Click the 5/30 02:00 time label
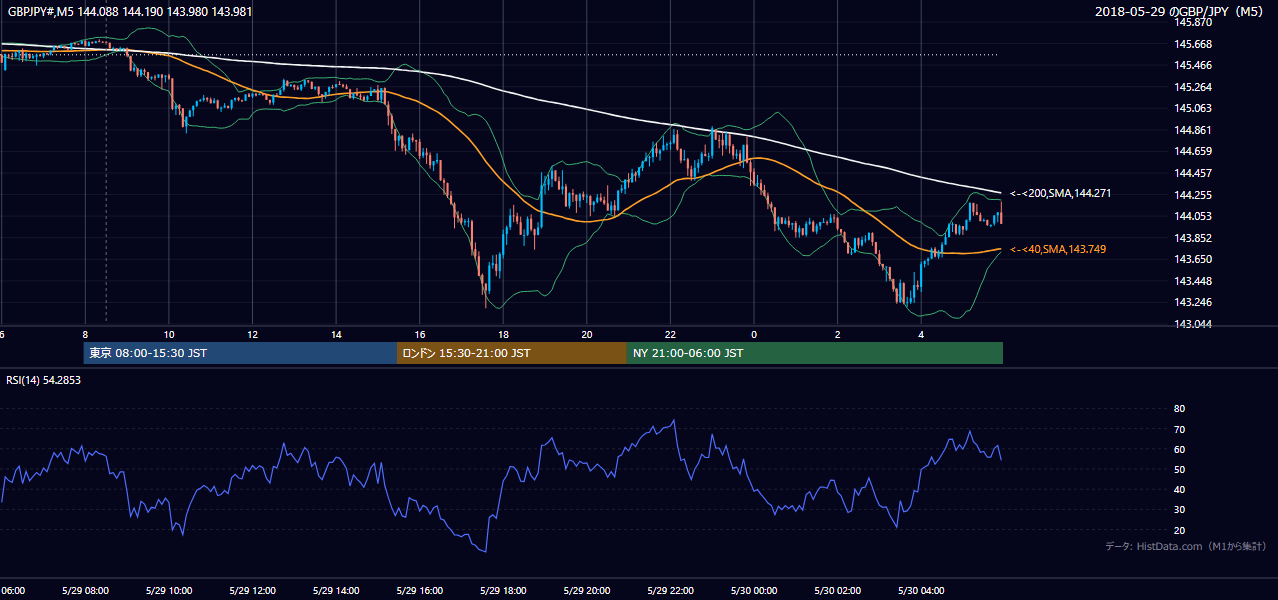1278x600 pixels. point(837,590)
